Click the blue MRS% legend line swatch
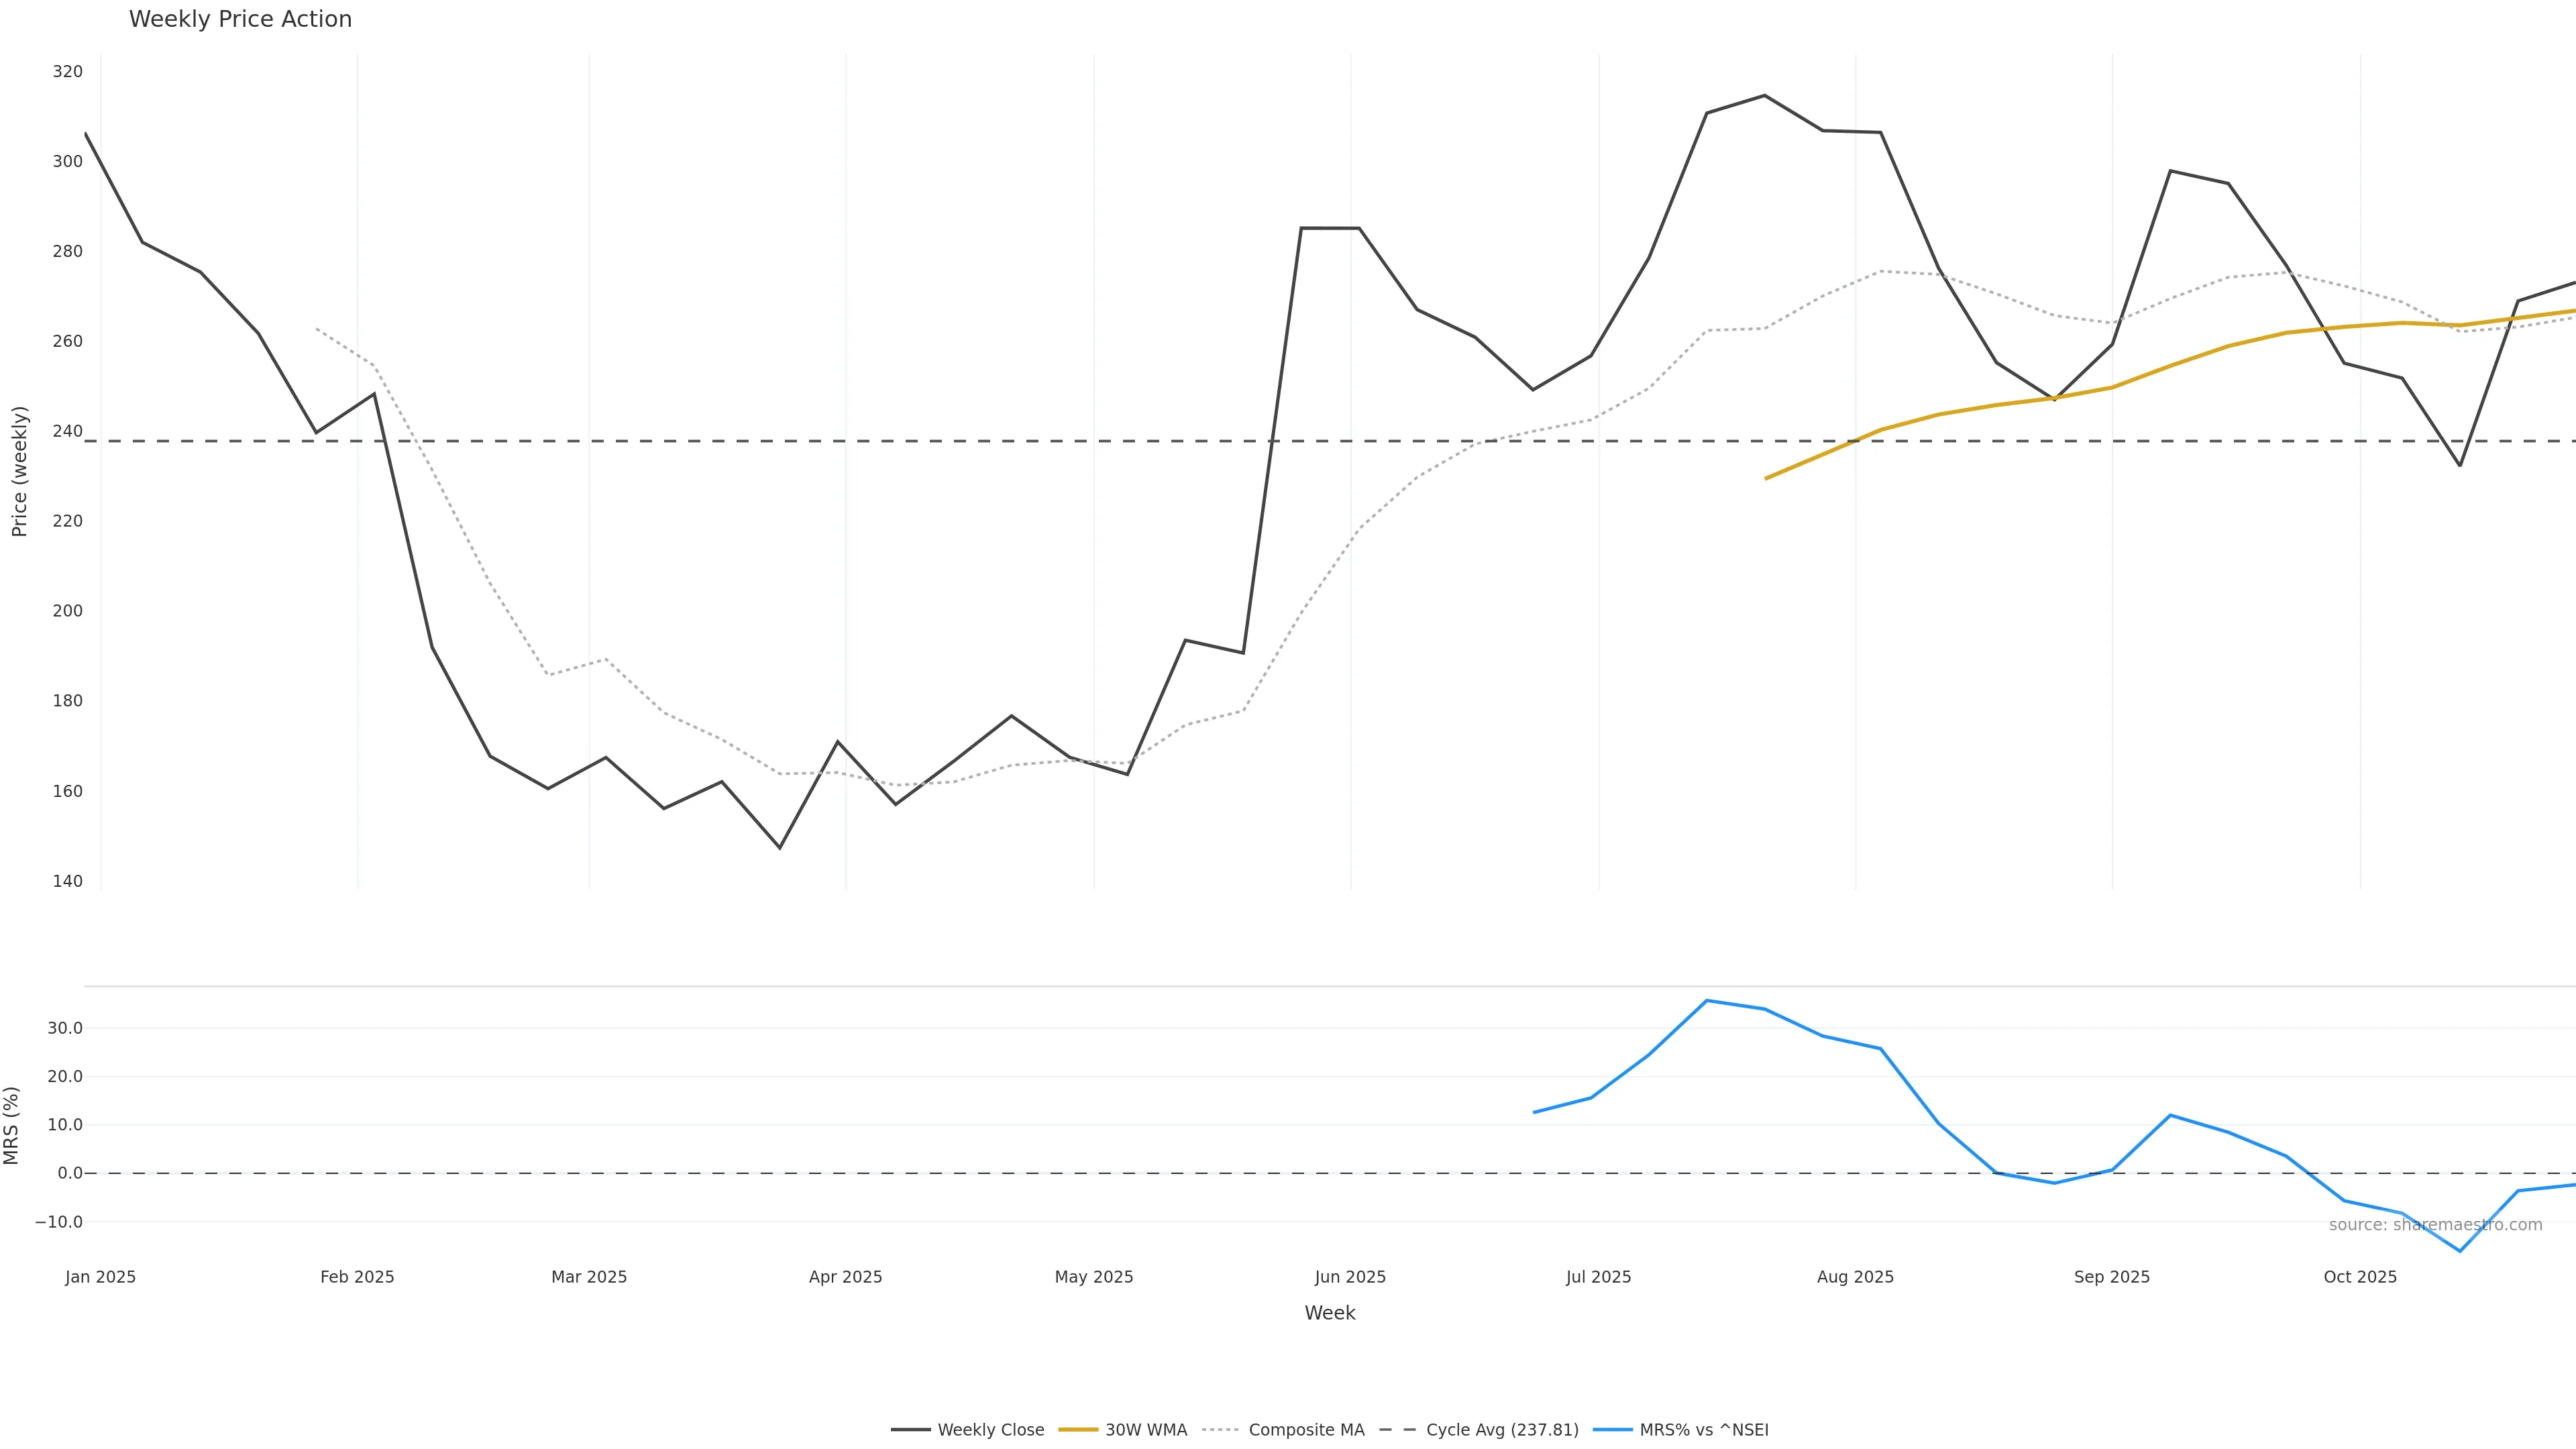The height and width of the screenshot is (1449, 2576). (x=1612, y=1430)
